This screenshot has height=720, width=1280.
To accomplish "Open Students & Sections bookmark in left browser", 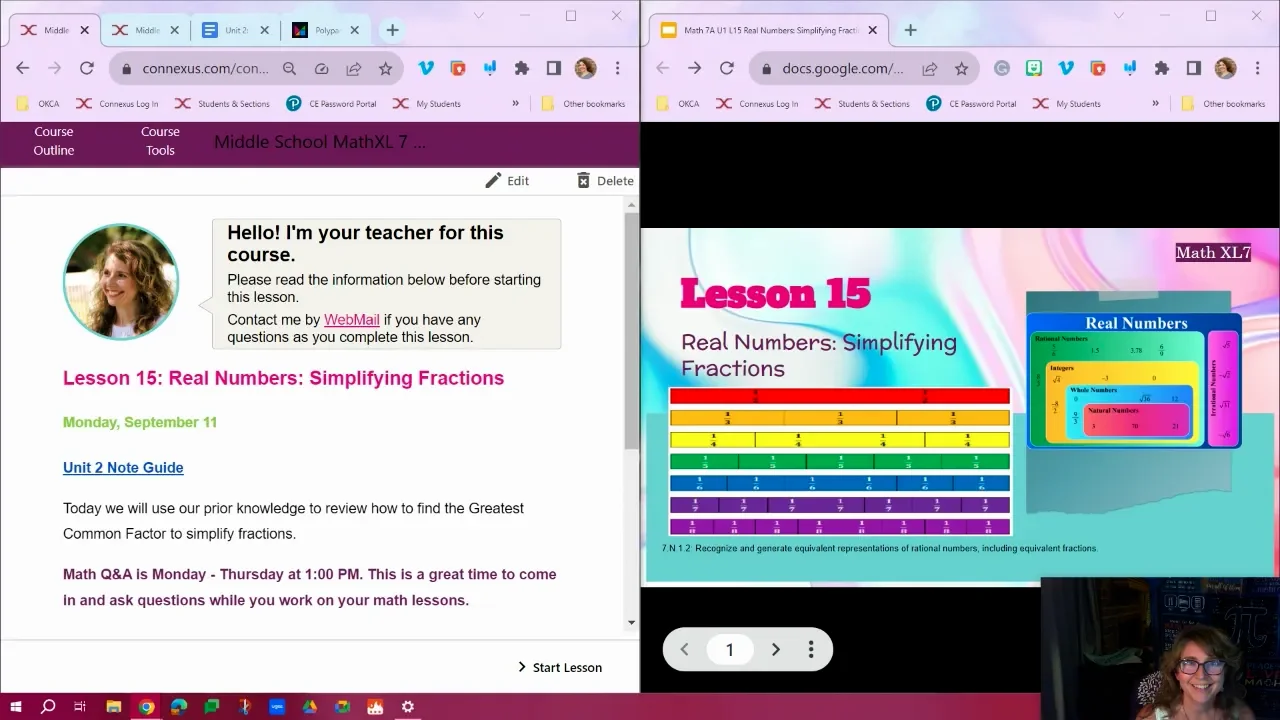I will pyautogui.click(x=222, y=103).
